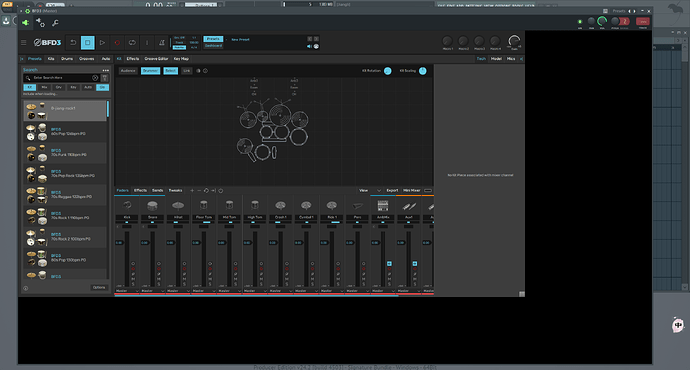690x370 pixels.
Task: Click the Ride 1 cymbal channel icon
Action: [332, 205]
